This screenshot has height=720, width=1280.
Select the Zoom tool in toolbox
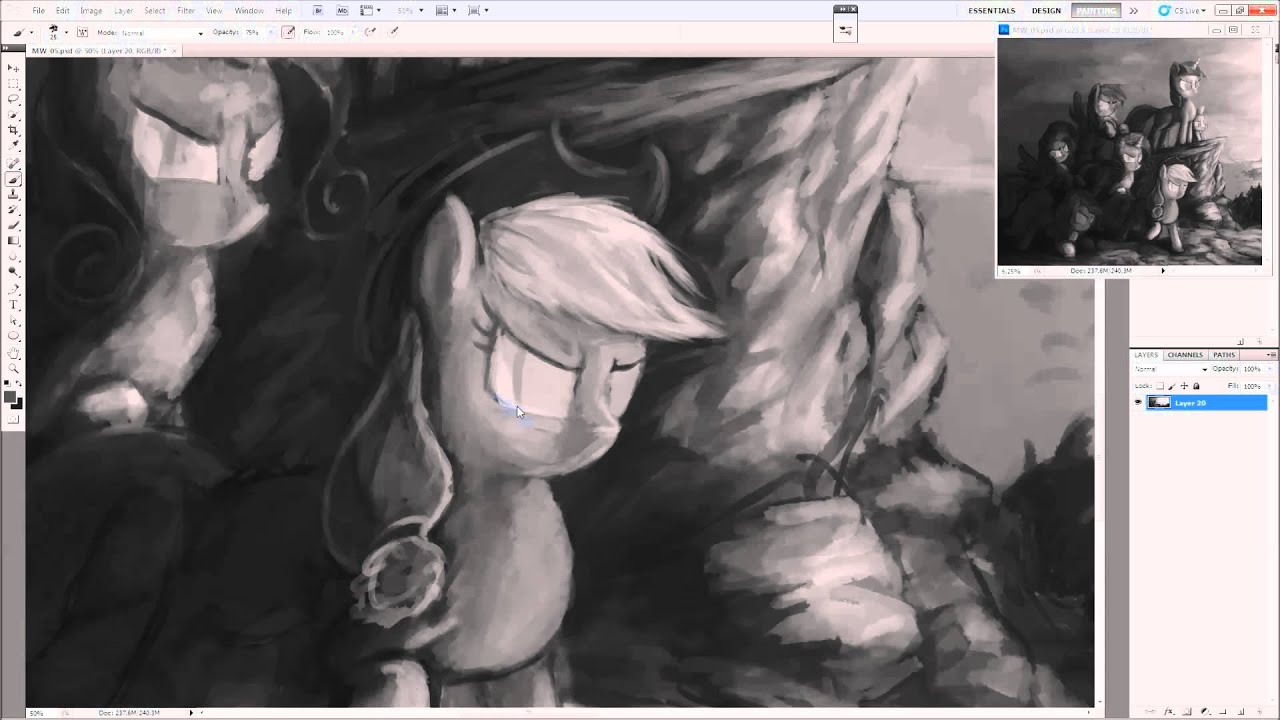pyautogui.click(x=14, y=368)
